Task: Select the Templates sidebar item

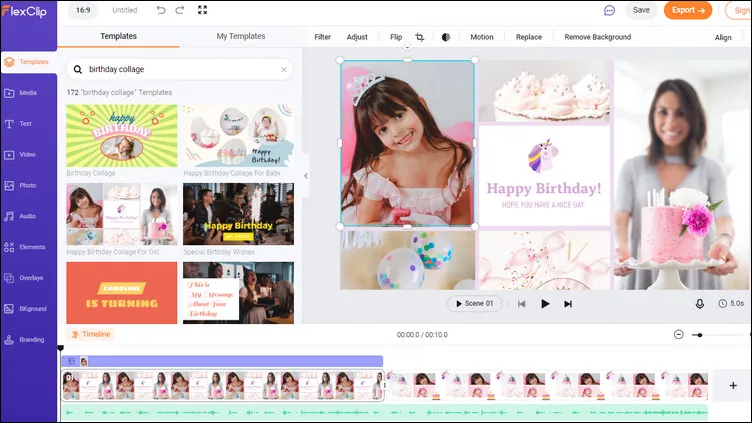Action: tap(27, 62)
